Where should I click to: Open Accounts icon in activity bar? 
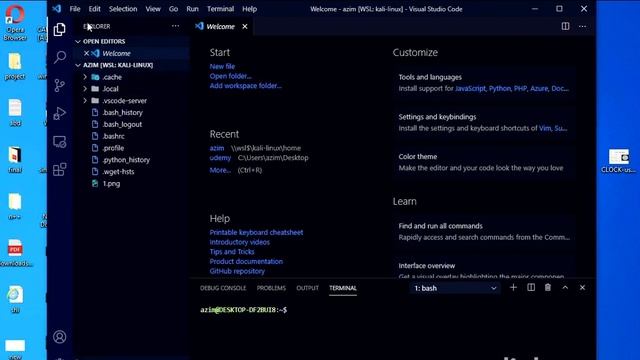tap(60, 337)
